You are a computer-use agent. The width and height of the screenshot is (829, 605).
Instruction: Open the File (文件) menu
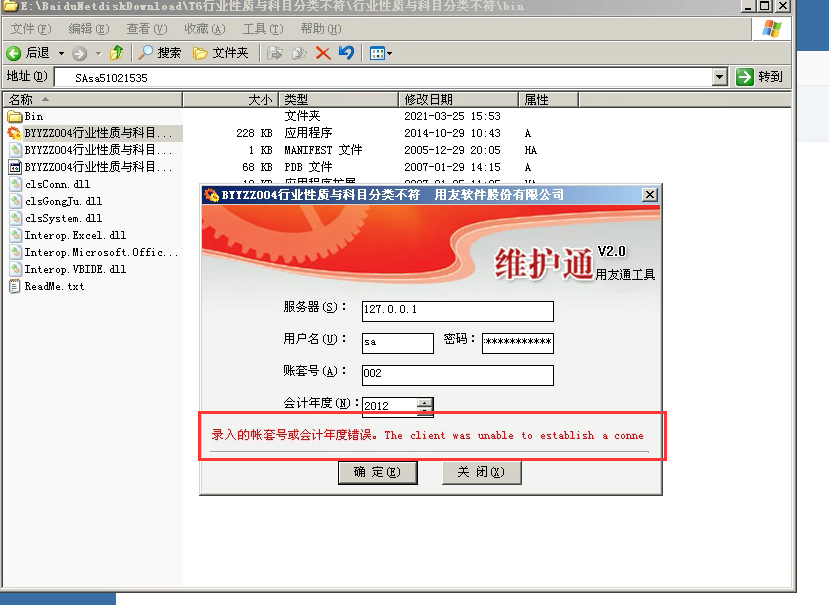pos(31,29)
